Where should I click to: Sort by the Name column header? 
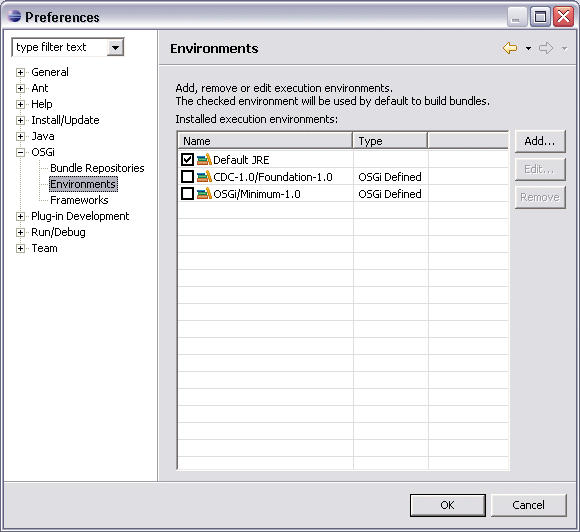pos(265,141)
